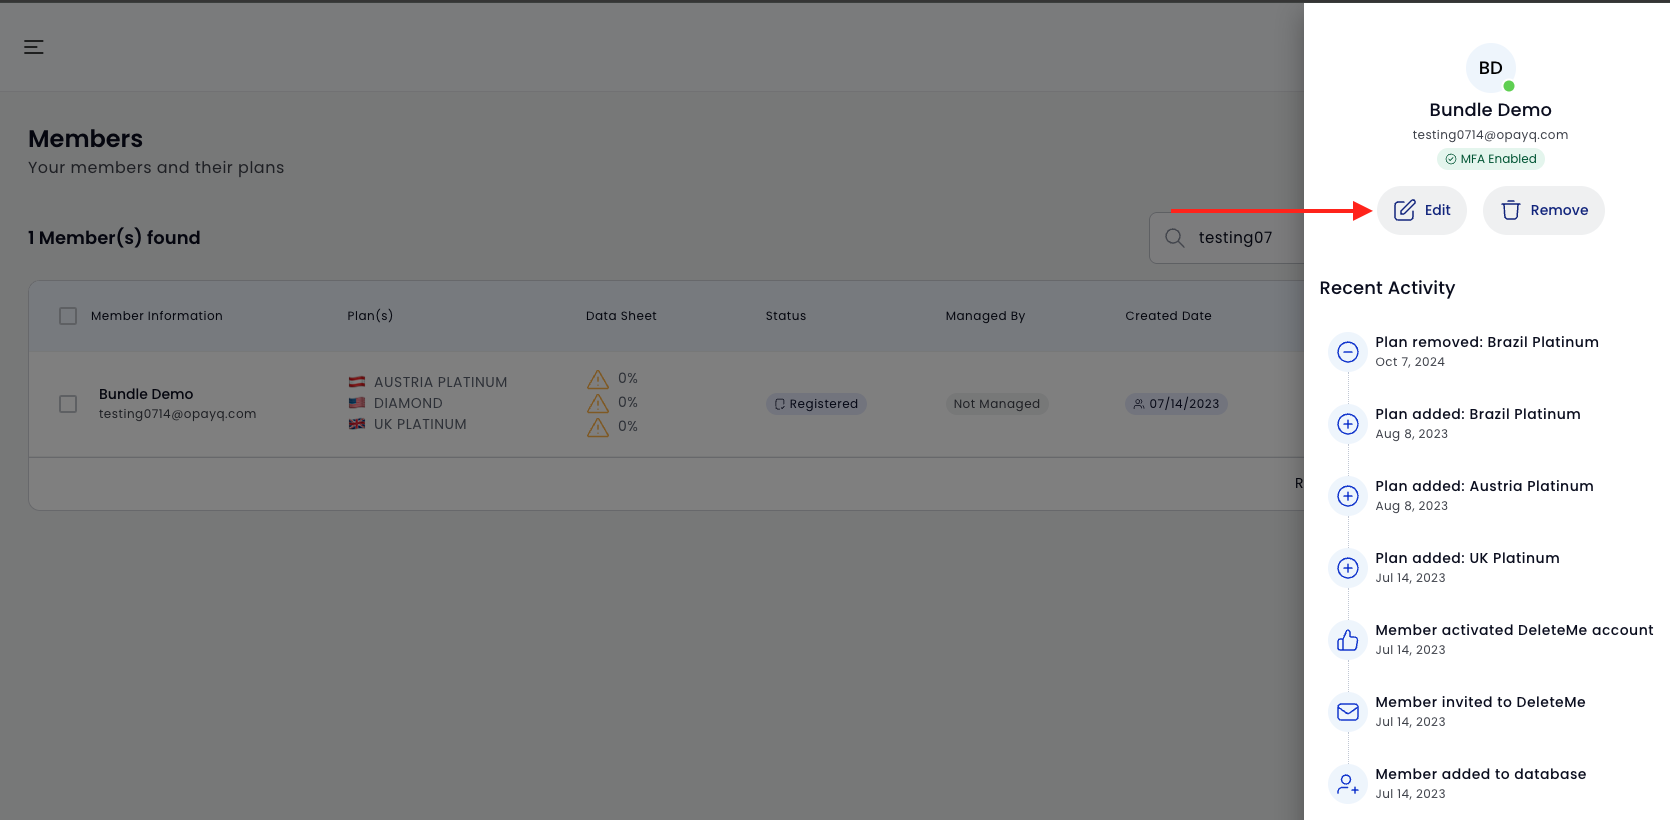Screen dimensions: 1670x820
Task: Click thumbs-up icon for account activation
Action: 1348,640
